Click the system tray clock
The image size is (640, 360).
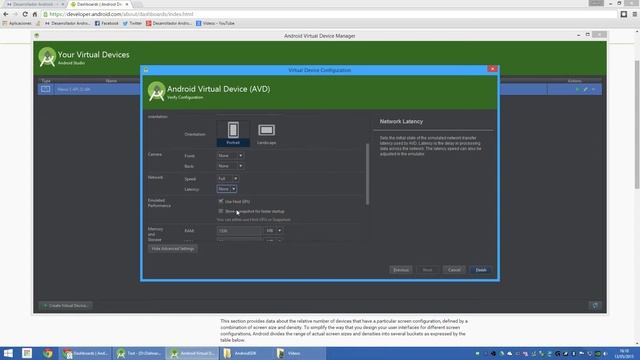click(x=624, y=353)
